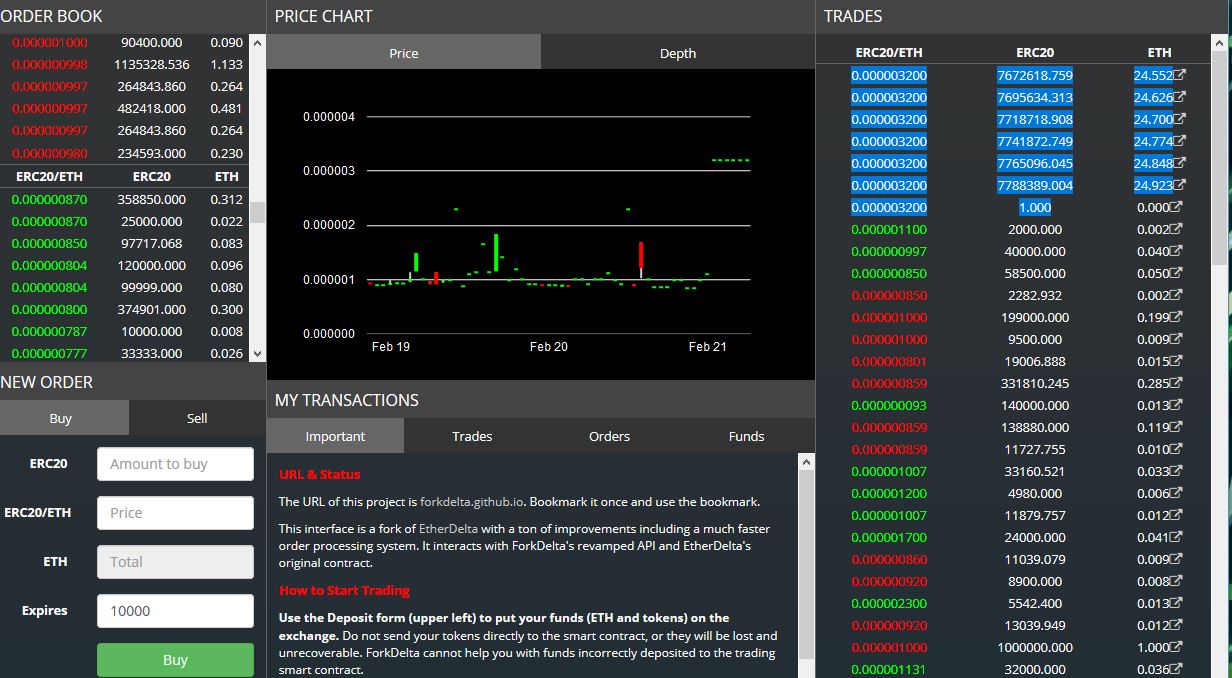Screen dimensions: 1232x678
Task: Open link icon for 0.050 ETH trade
Action: (x=1177, y=273)
